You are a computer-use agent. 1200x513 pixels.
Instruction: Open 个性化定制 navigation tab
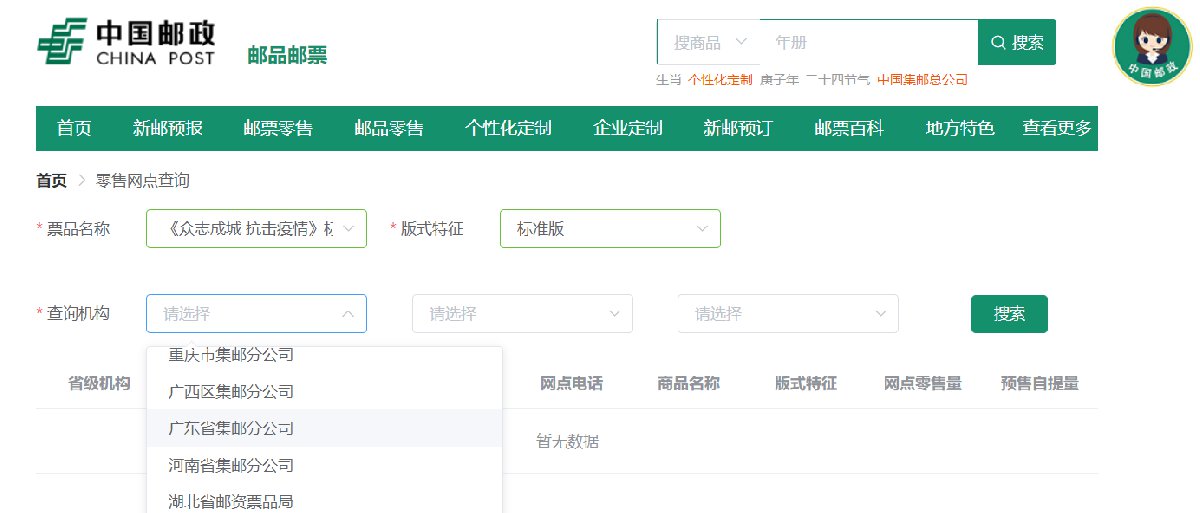(508, 128)
